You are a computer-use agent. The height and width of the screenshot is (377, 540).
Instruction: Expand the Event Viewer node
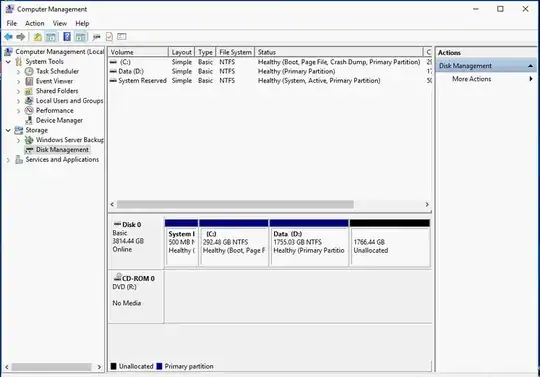[x=19, y=82]
